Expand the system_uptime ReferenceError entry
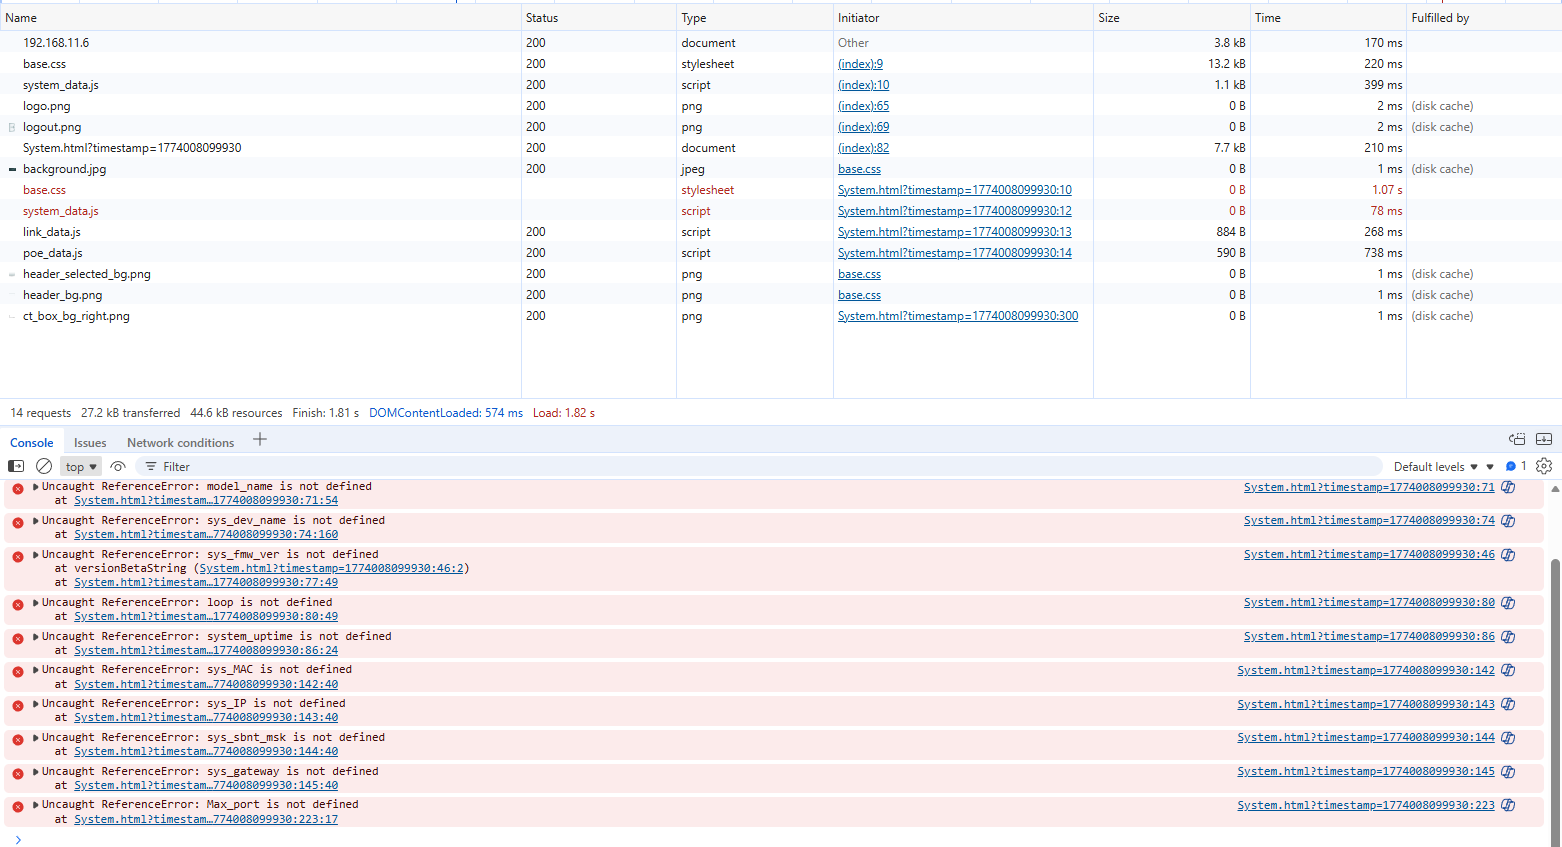 36,636
